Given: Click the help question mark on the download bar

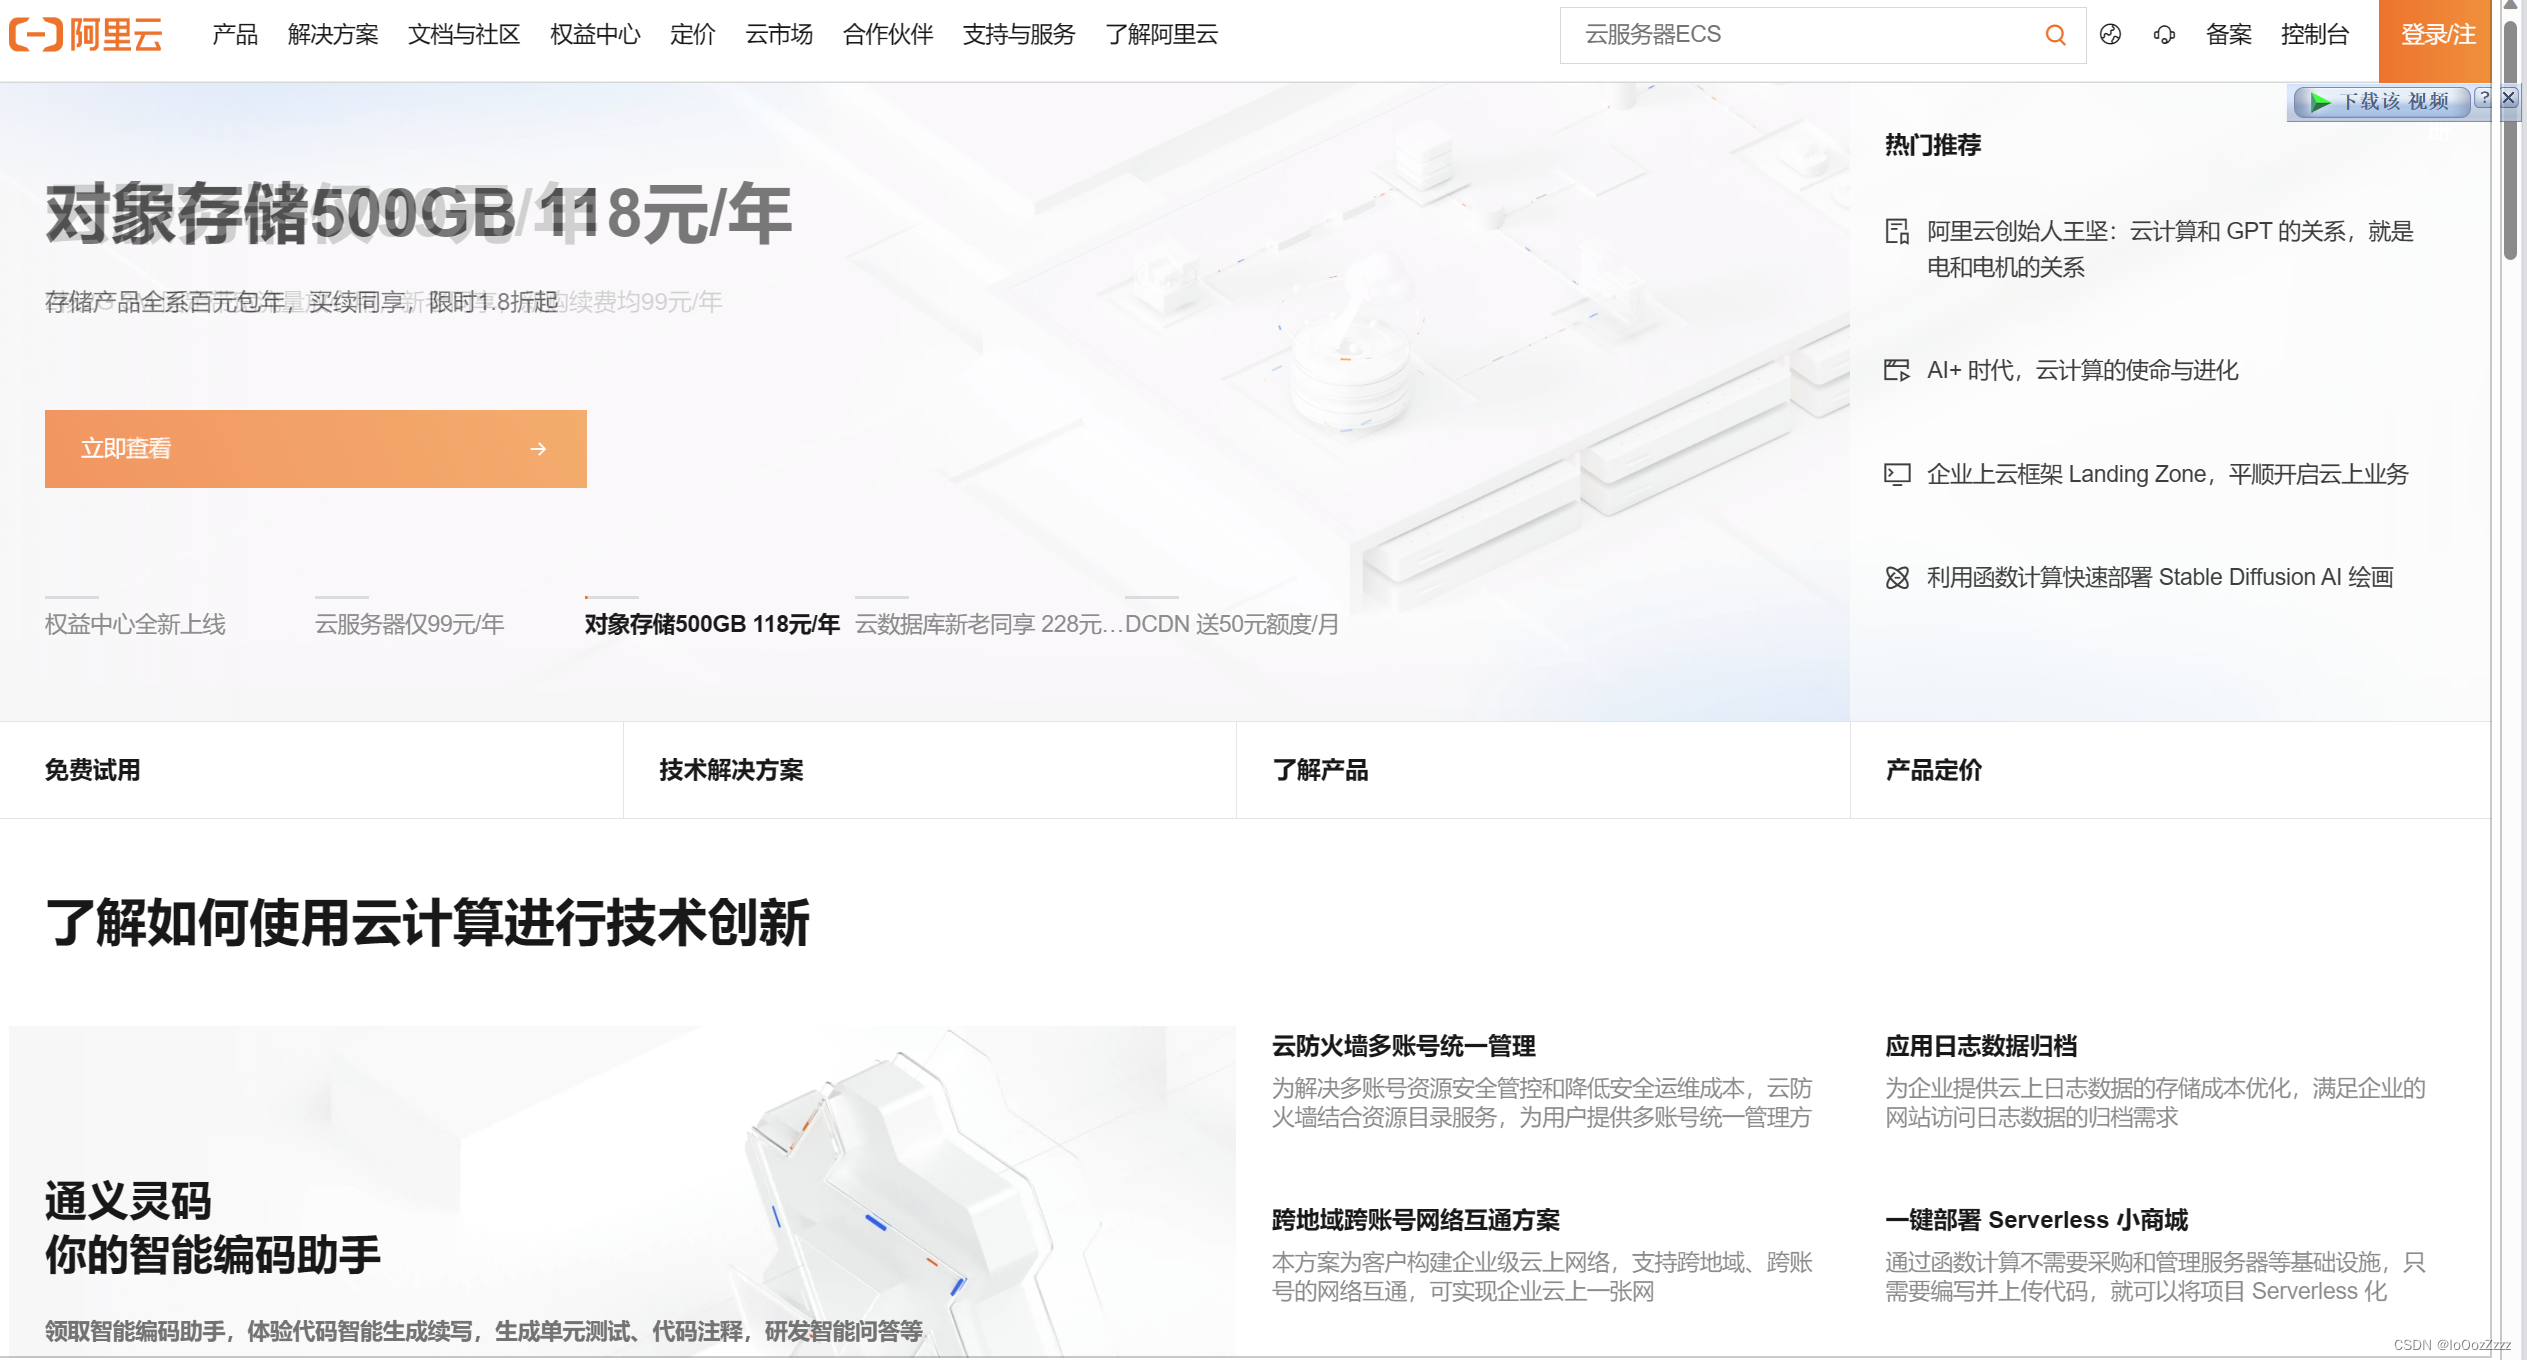Looking at the screenshot, I should (2484, 98).
